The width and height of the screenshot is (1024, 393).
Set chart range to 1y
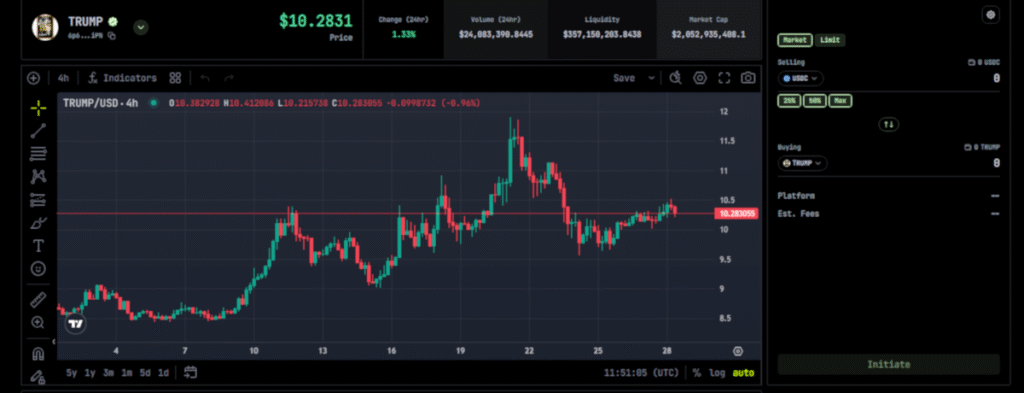coord(90,373)
